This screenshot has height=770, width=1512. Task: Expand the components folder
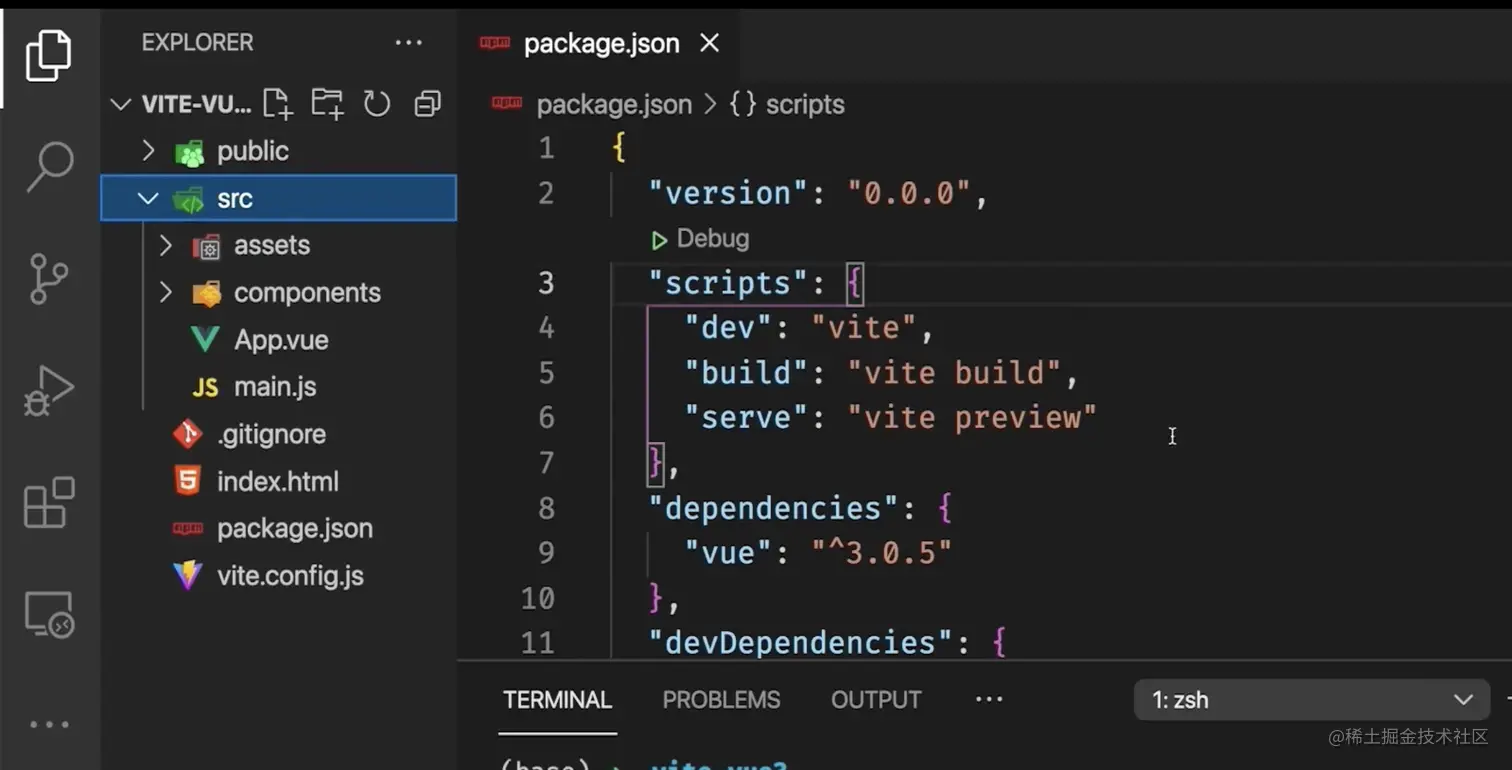pyautogui.click(x=165, y=292)
